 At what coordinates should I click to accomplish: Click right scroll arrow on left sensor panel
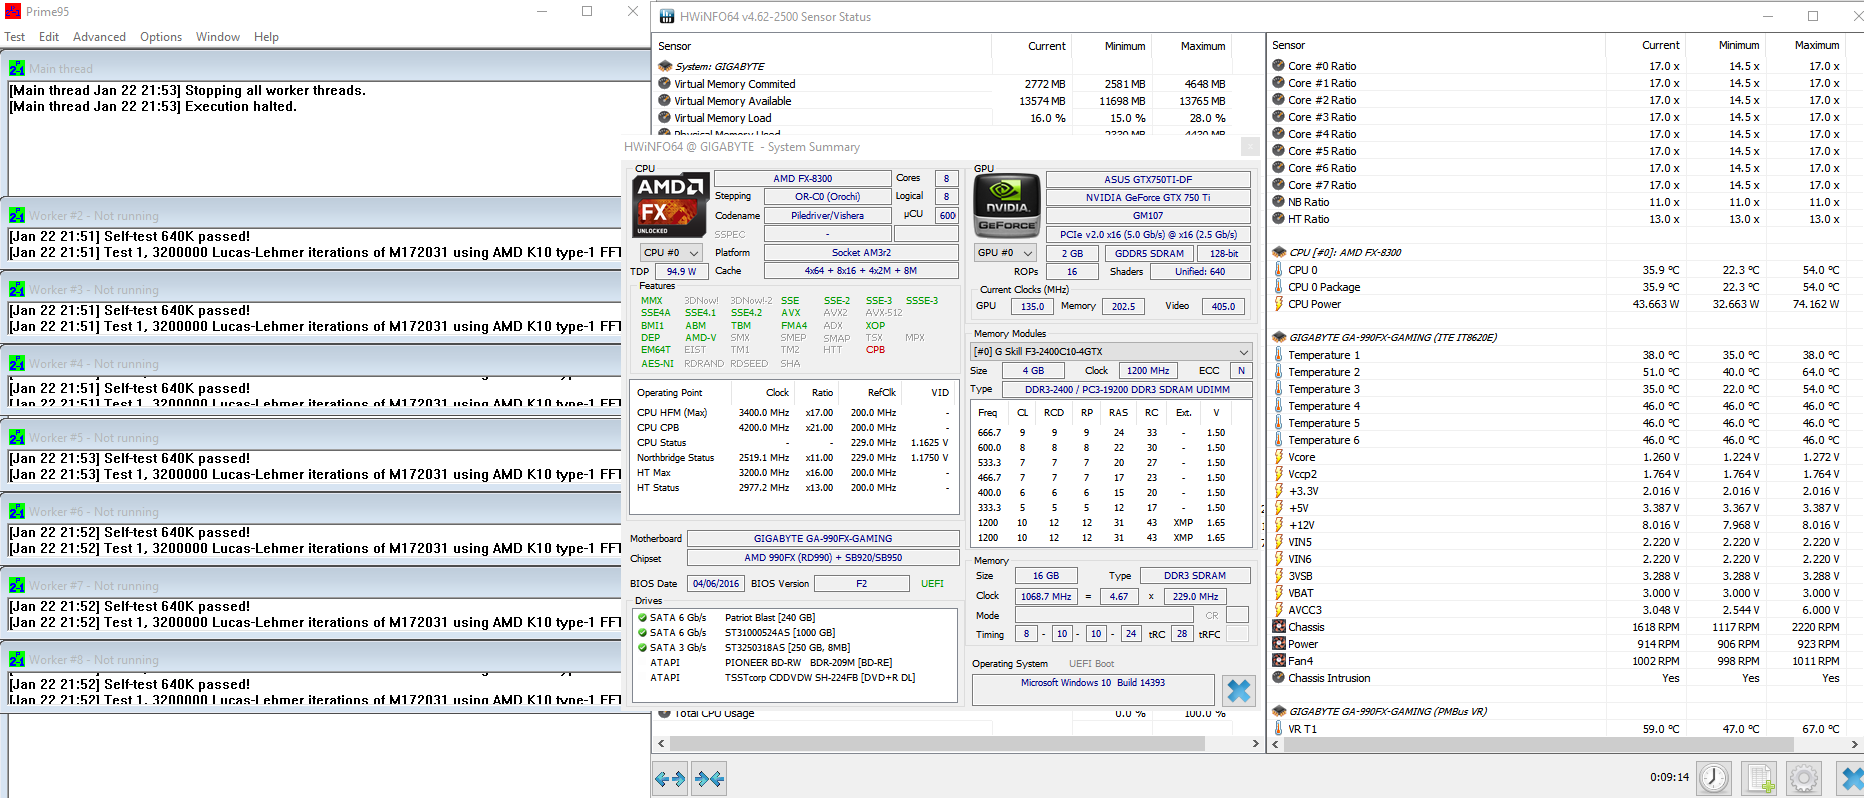(1256, 744)
